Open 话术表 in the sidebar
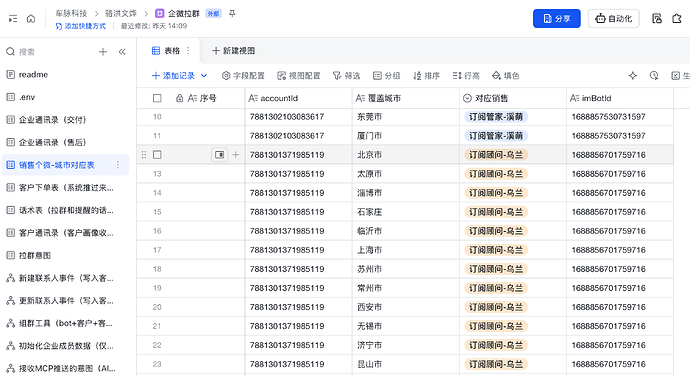Viewport: 690px width, 376px height. pyautogui.click(x=65, y=210)
